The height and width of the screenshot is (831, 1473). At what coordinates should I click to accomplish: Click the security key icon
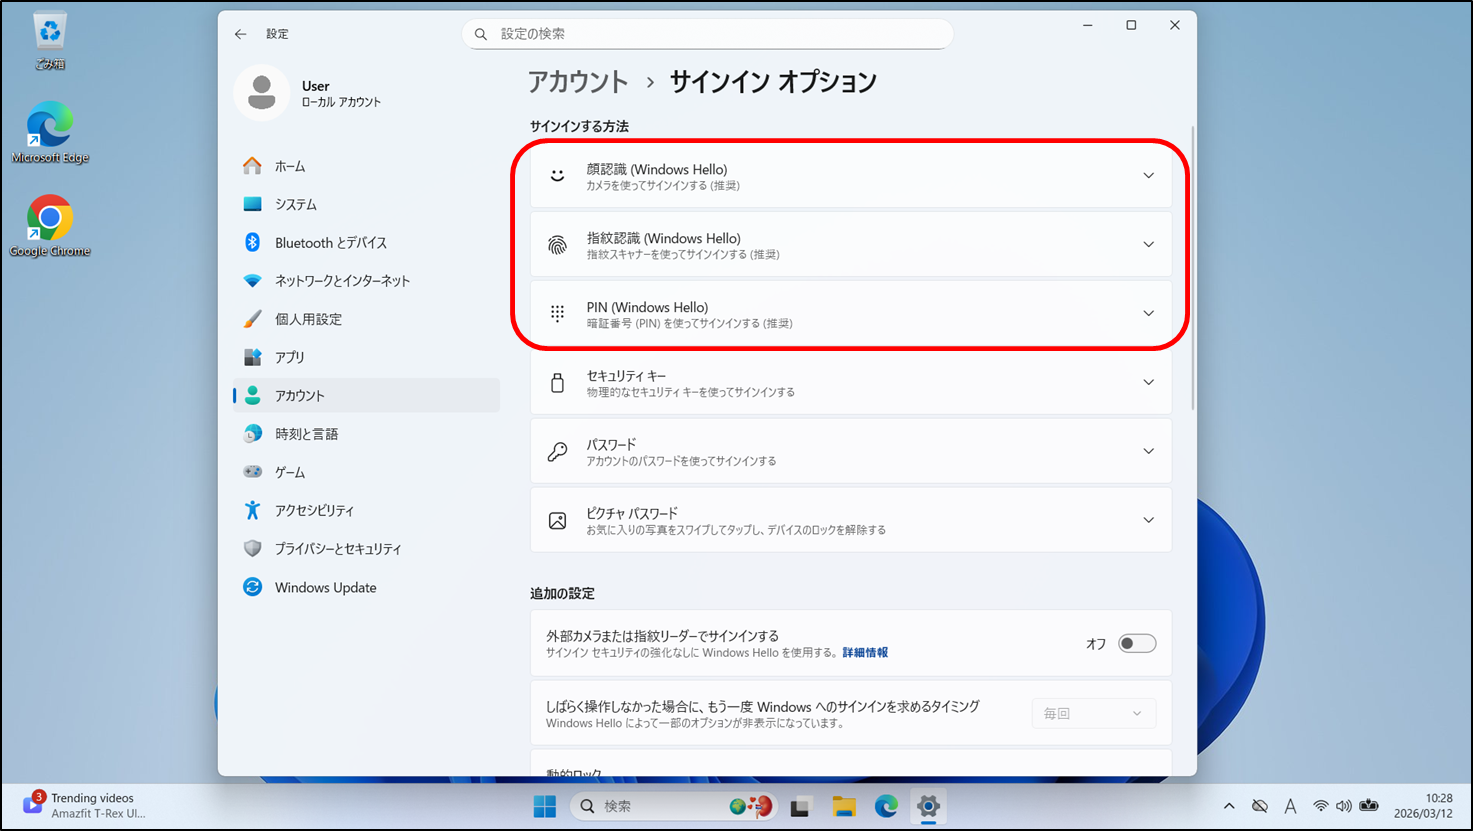pyautogui.click(x=558, y=382)
